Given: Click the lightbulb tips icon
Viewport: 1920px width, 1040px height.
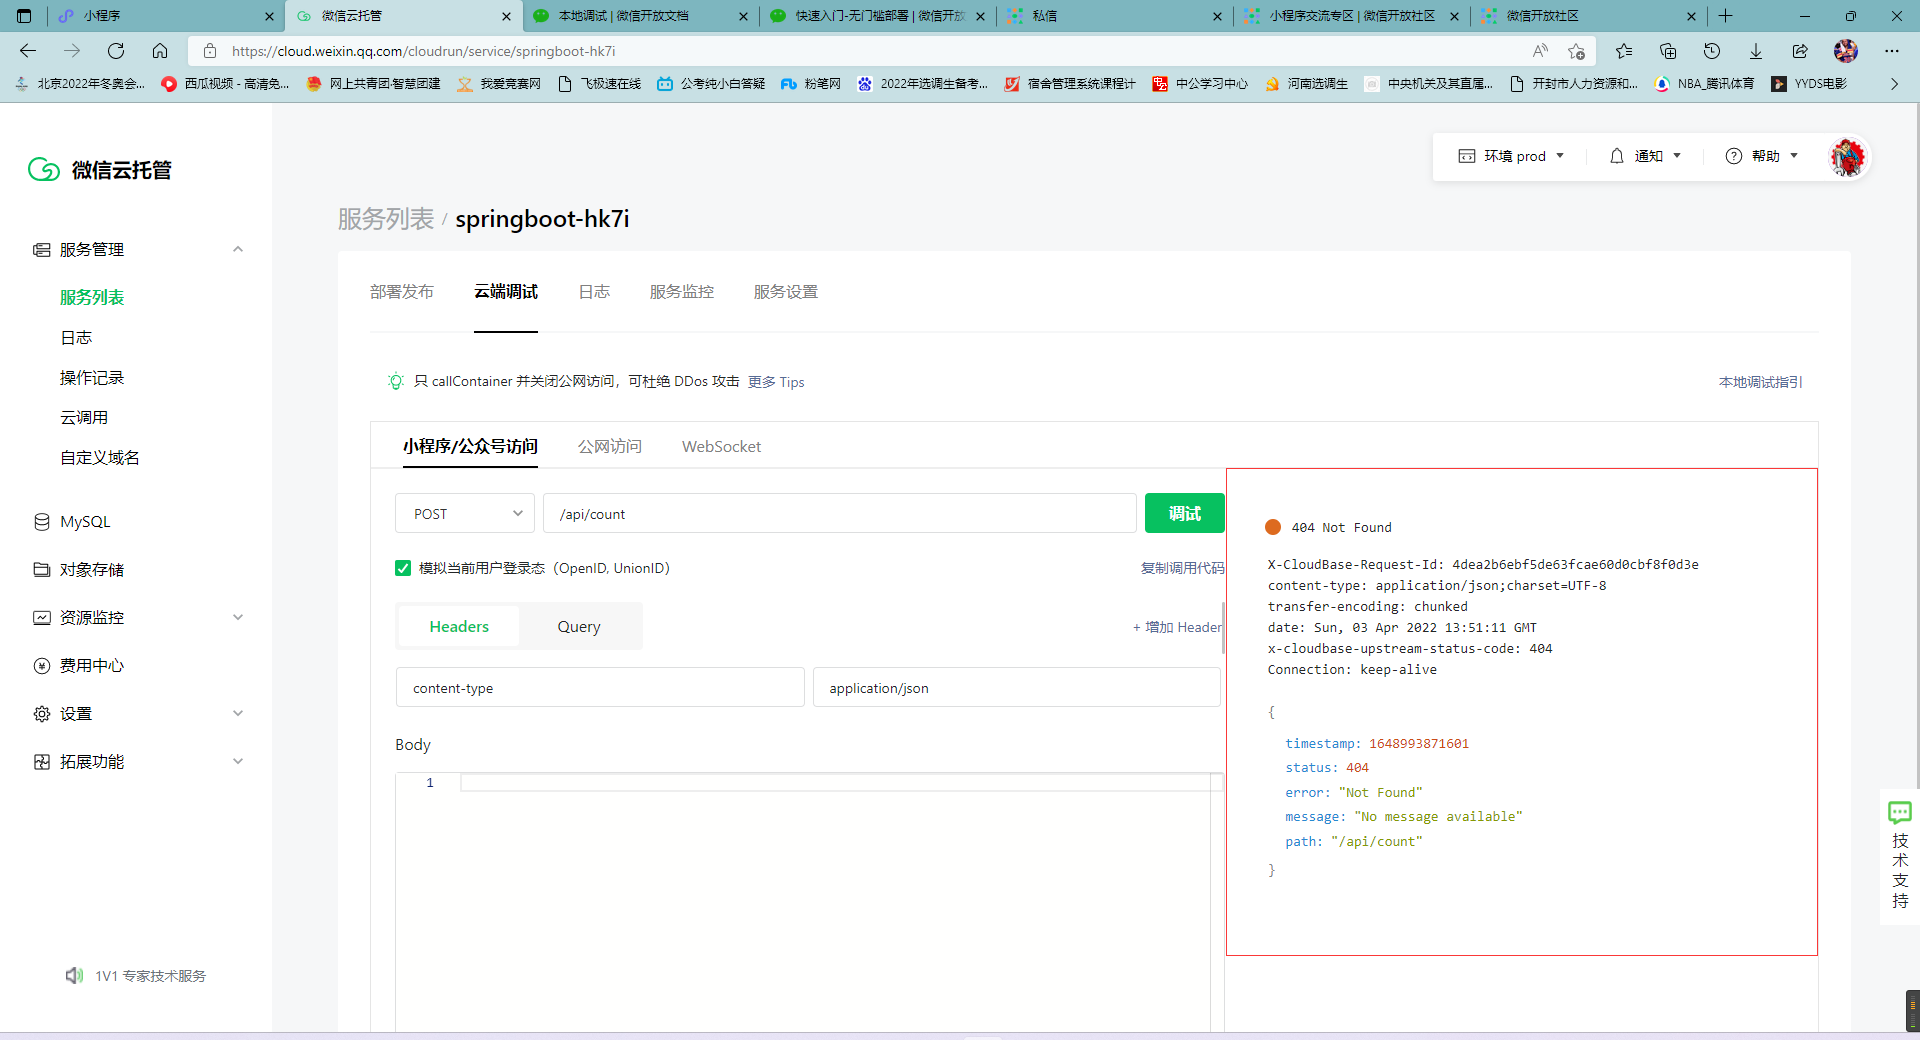Looking at the screenshot, I should (x=396, y=381).
